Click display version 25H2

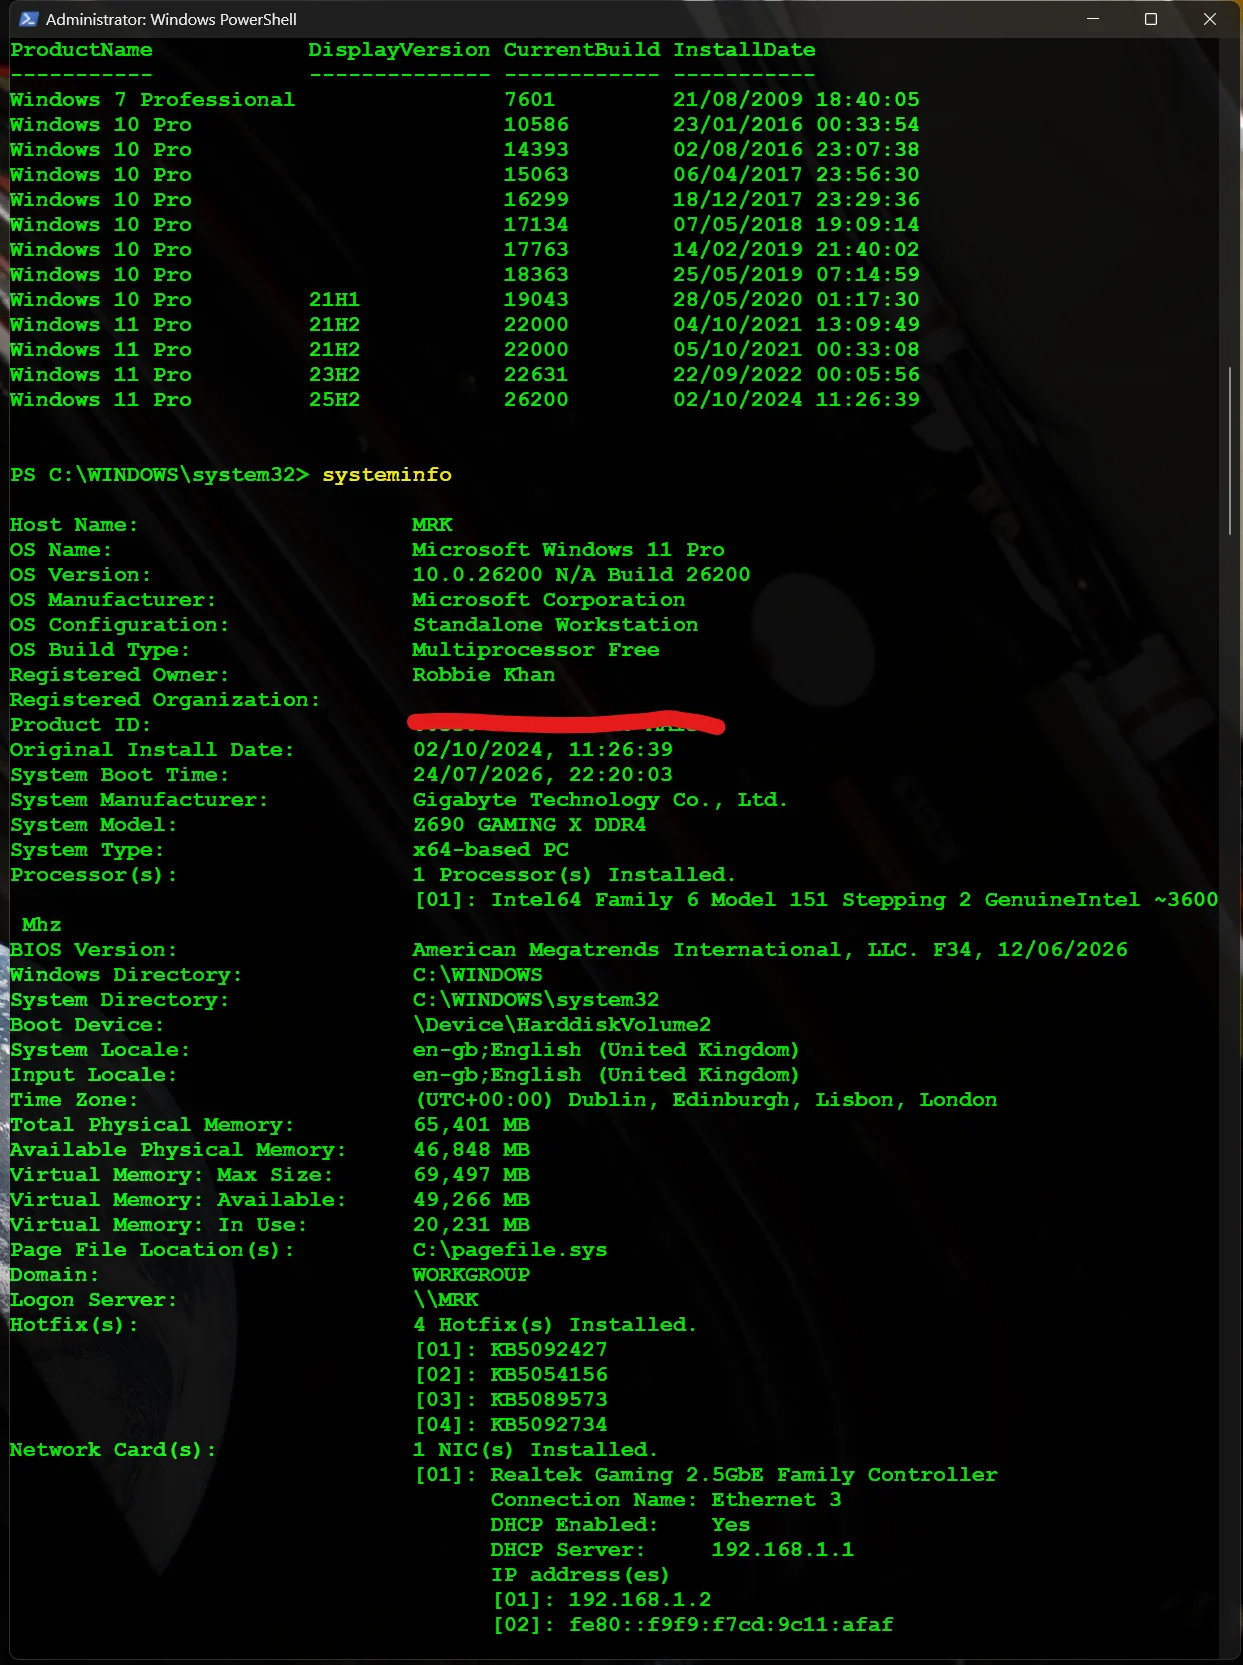tap(334, 400)
